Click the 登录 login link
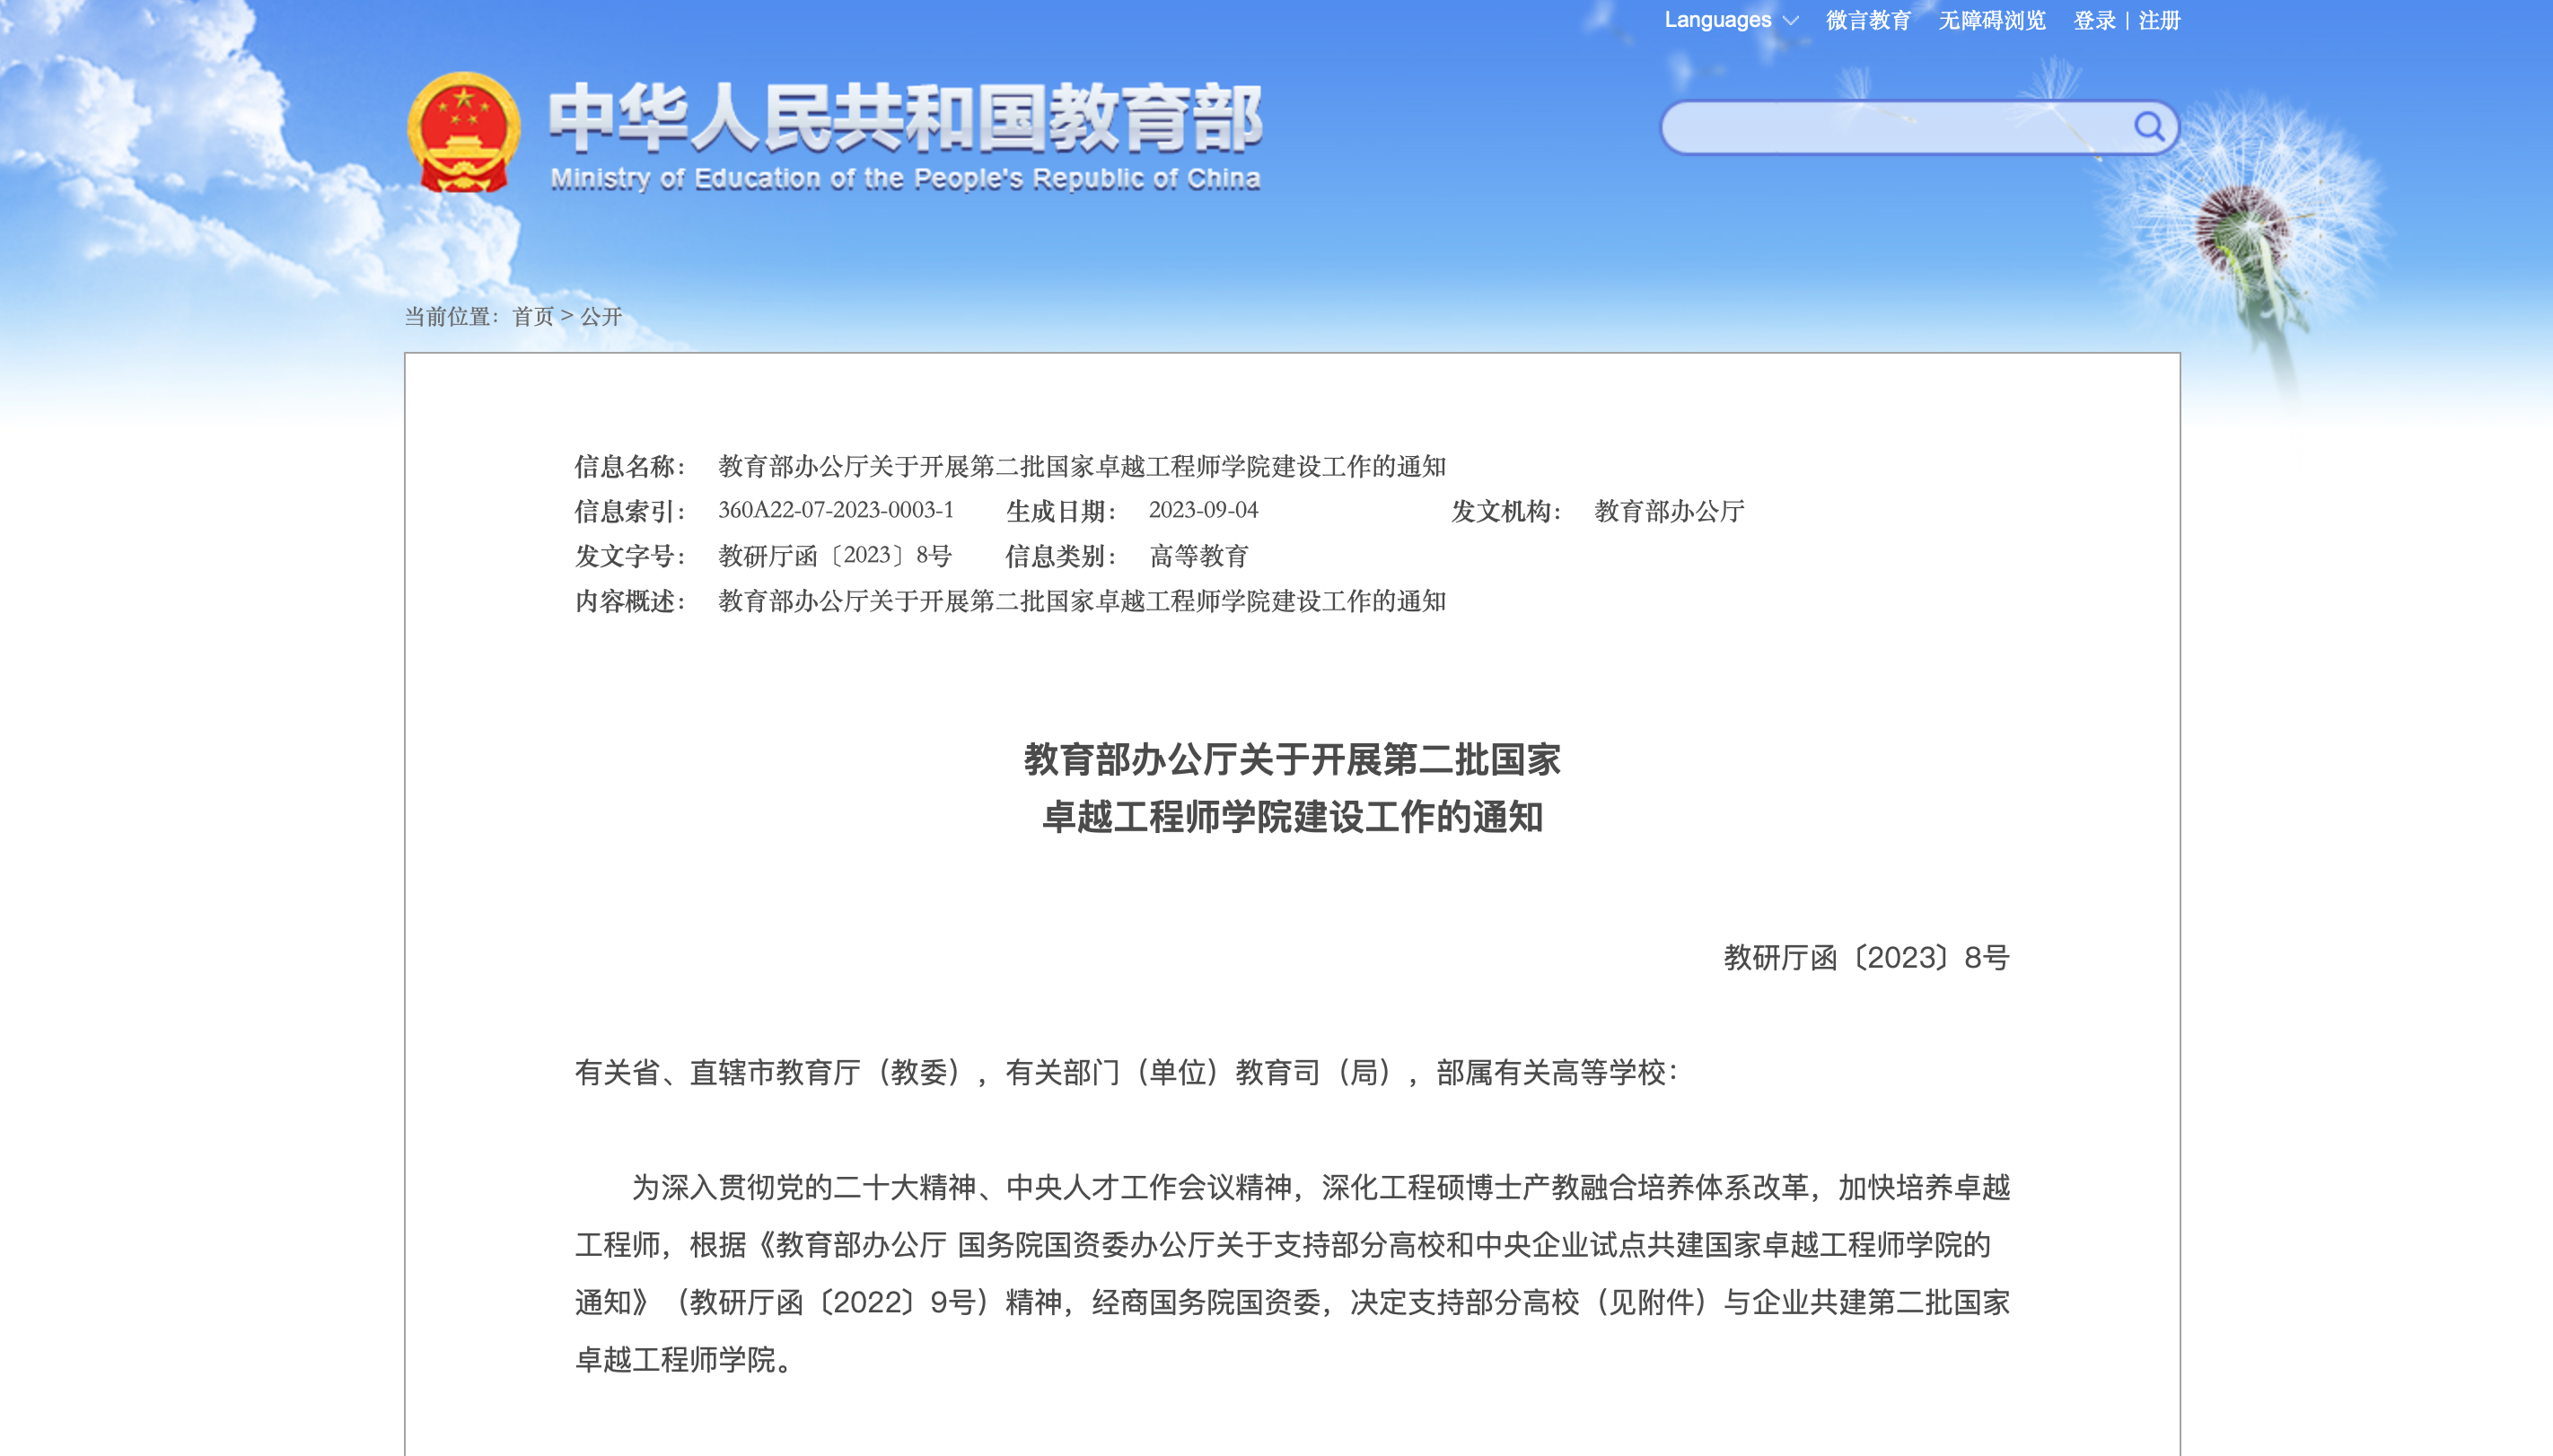The image size is (2553, 1456). pyautogui.click(x=2094, y=20)
